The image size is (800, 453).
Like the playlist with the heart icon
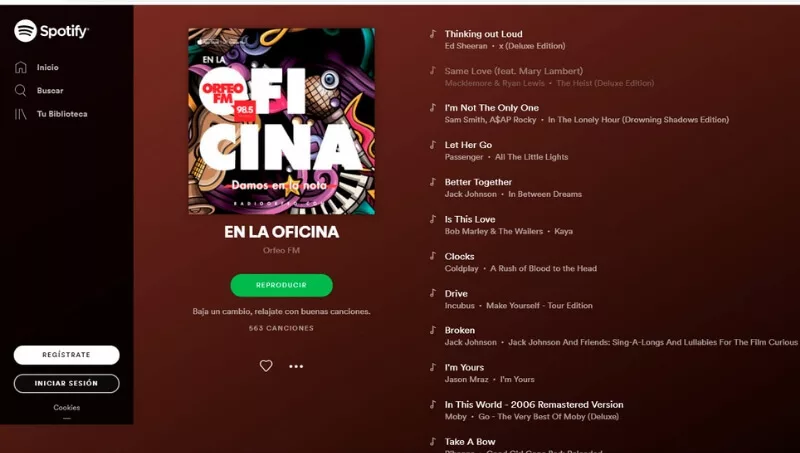(266, 366)
